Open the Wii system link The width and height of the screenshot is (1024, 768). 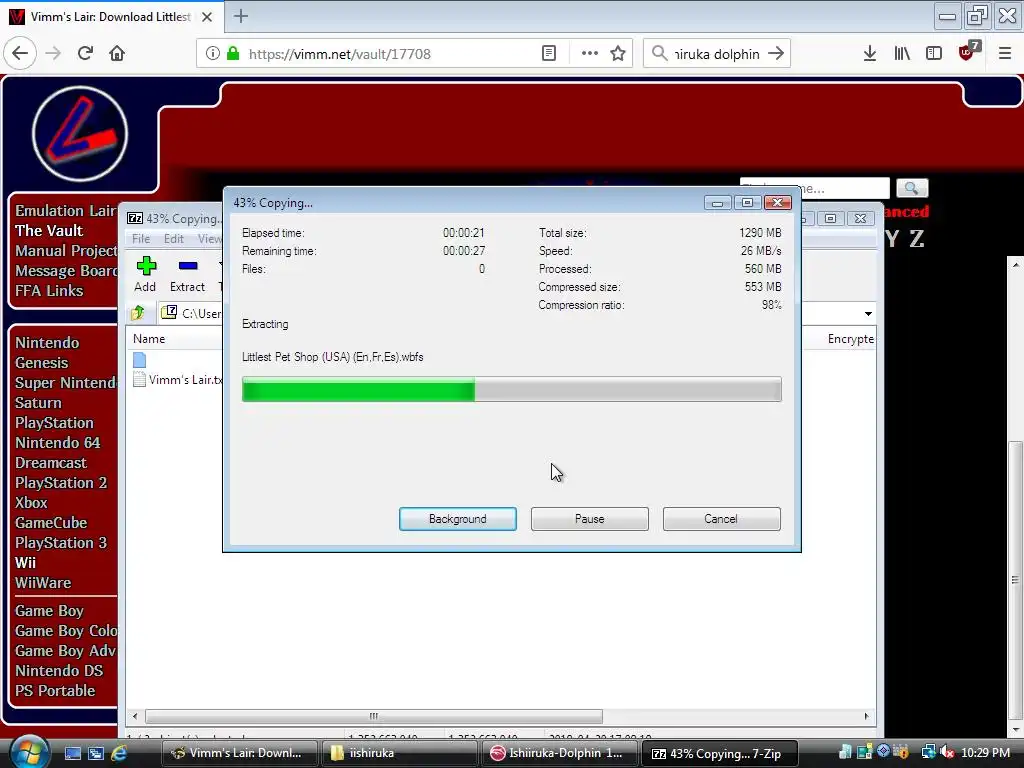tap(25, 562)
